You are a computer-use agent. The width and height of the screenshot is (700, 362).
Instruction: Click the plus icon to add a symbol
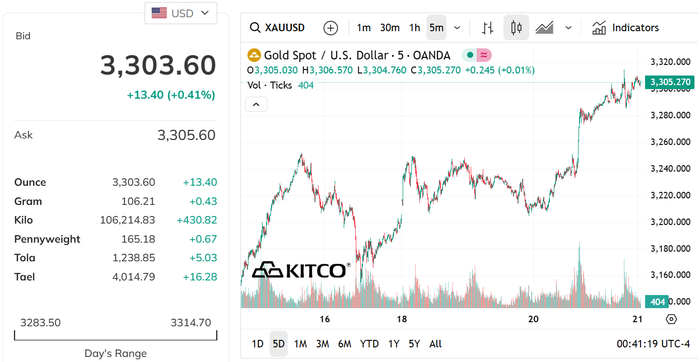click(x=330, y=28)
